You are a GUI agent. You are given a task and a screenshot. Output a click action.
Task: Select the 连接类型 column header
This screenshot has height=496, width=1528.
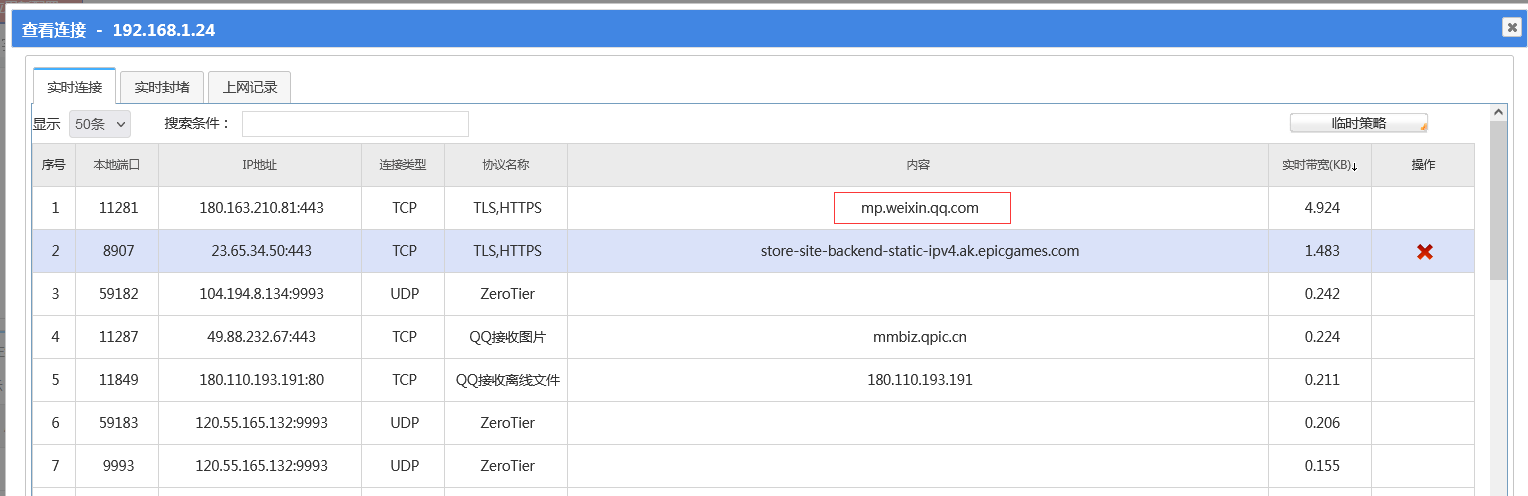[x=403, y=165]
